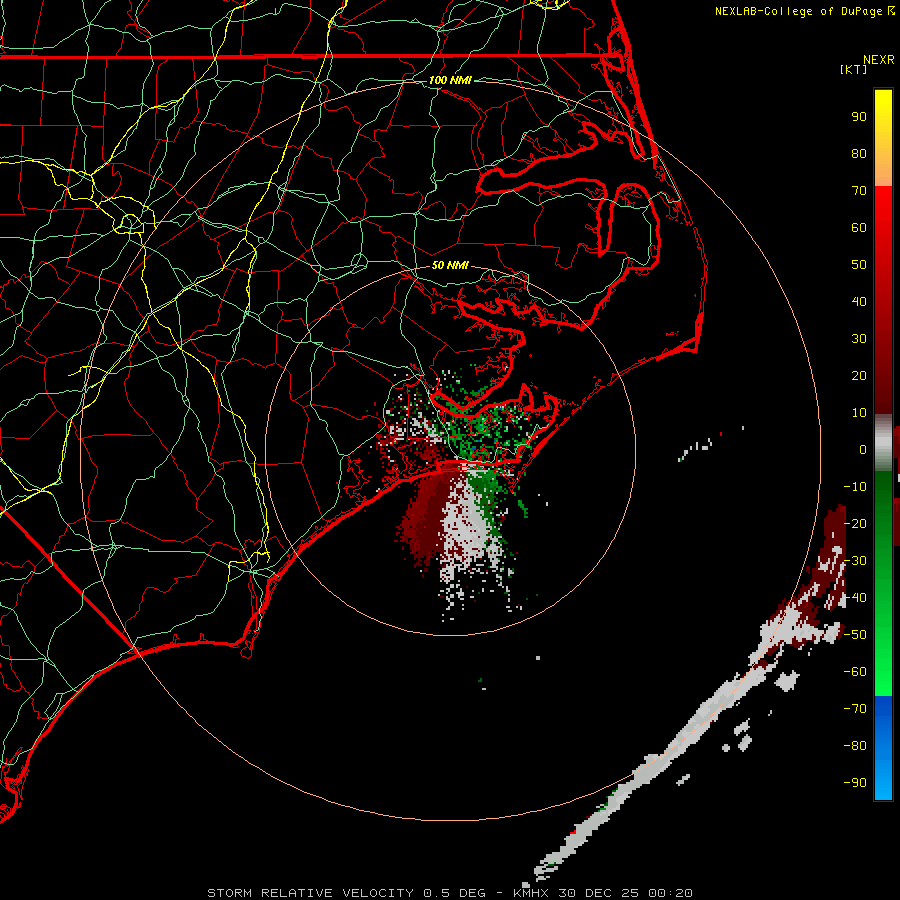This screenshot has height=900, width=900.
Task: Click the STORM RELATIVE VELOCITY caption at bottom
Action: [310, 893]
